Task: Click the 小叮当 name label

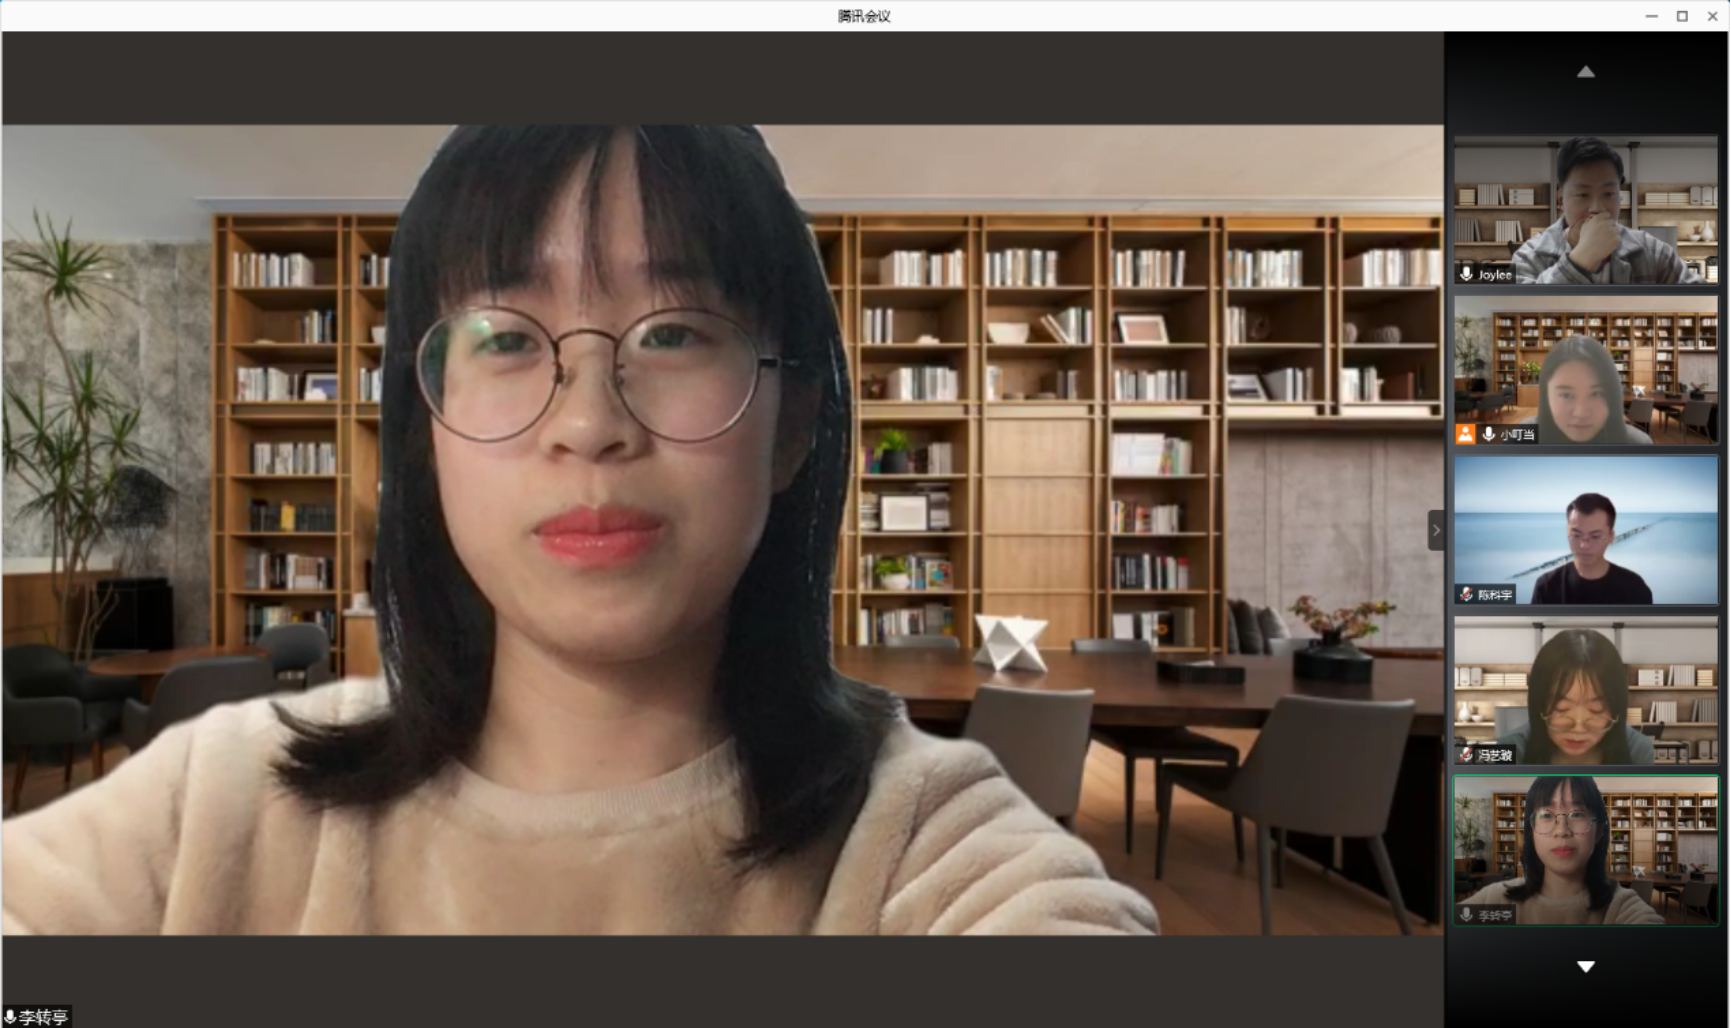Action: [x=1516, y=434]
